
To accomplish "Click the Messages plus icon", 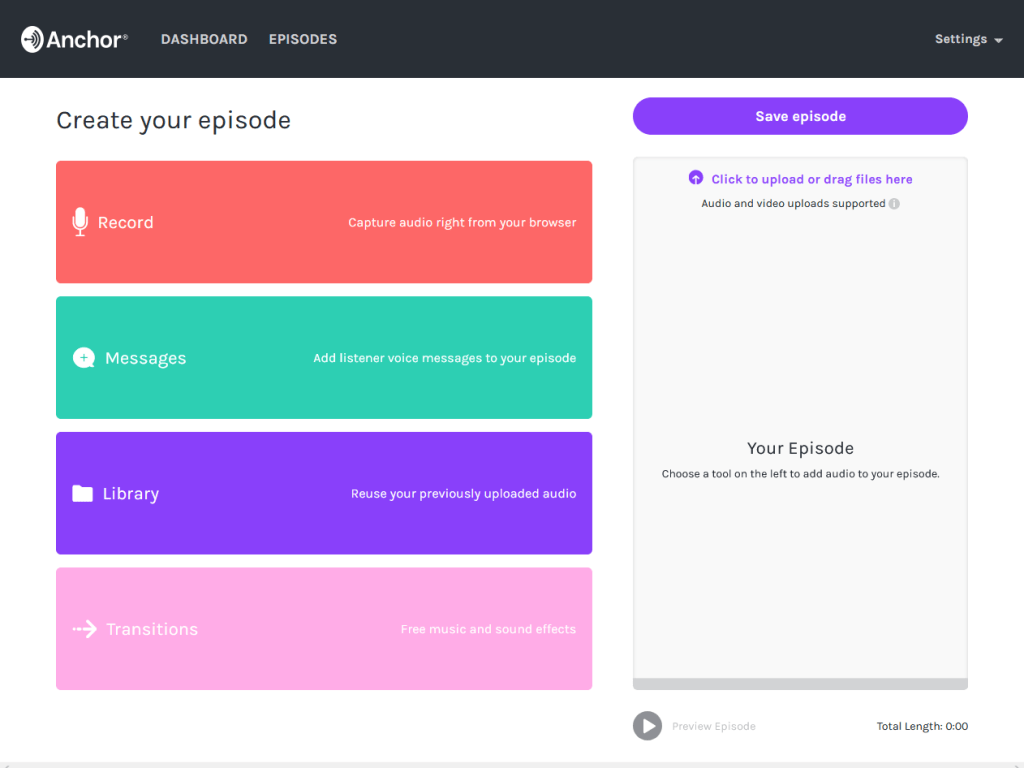I will [x=83, y=357].
